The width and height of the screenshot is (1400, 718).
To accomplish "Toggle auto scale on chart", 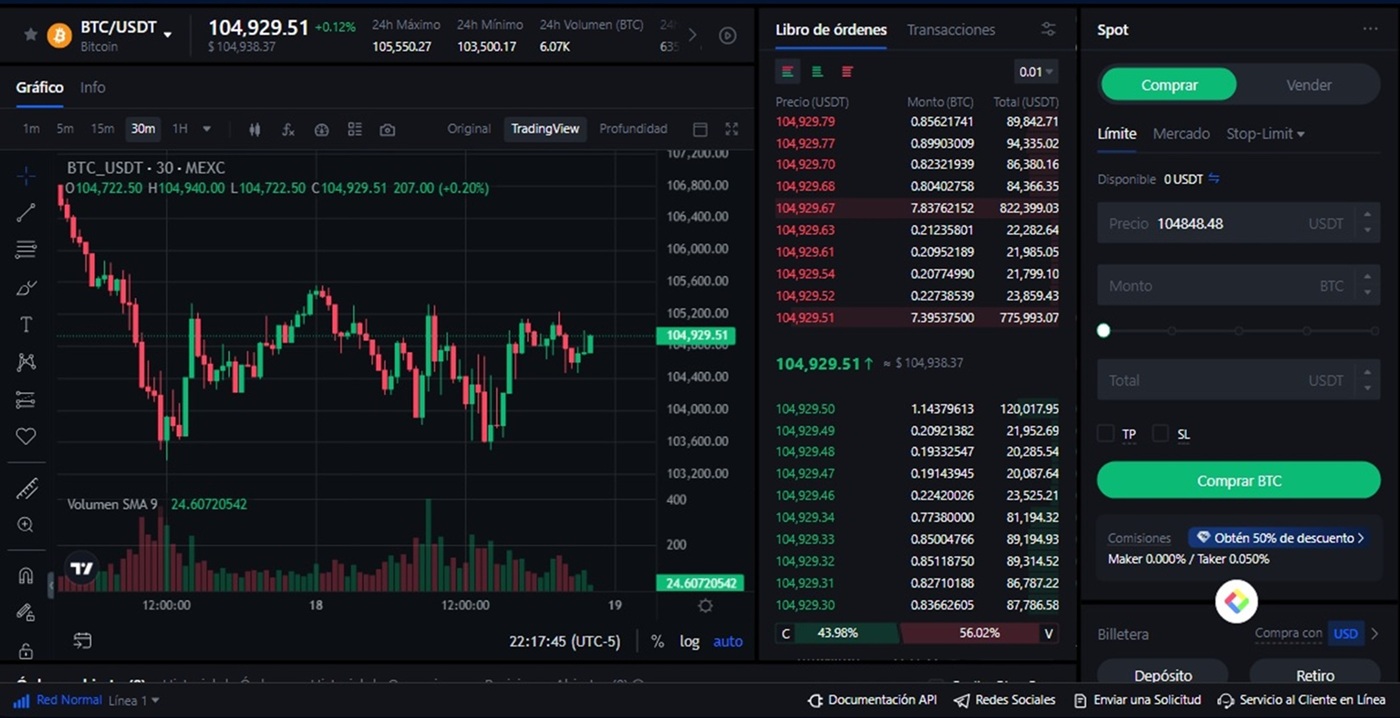I will click(728, 641).
